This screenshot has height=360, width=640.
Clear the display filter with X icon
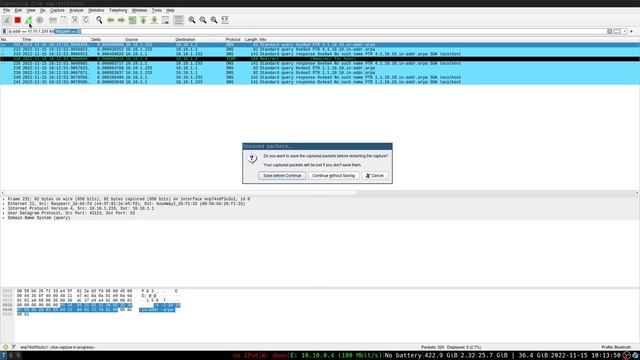pyautogui.click(x=609, y=31)
